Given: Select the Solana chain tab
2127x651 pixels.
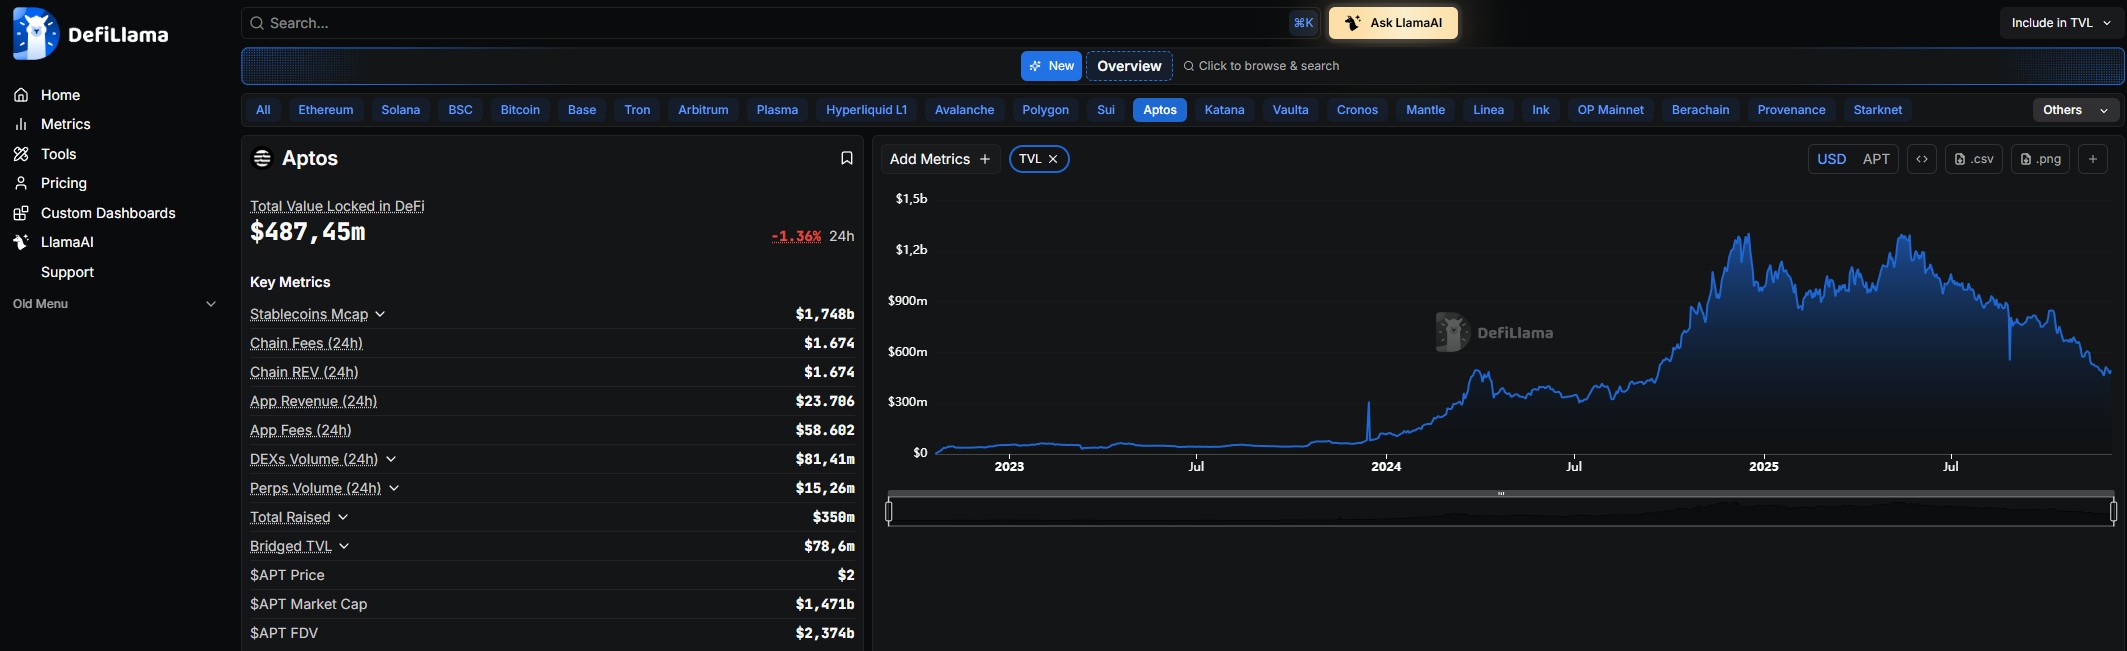Looking at the screenshot, I should [x=400, y=110].
